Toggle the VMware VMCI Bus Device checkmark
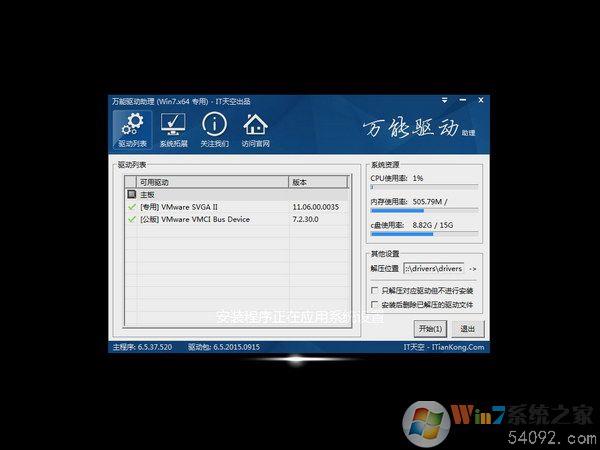The height and width of the screenshot is (450, 600). 132,219
